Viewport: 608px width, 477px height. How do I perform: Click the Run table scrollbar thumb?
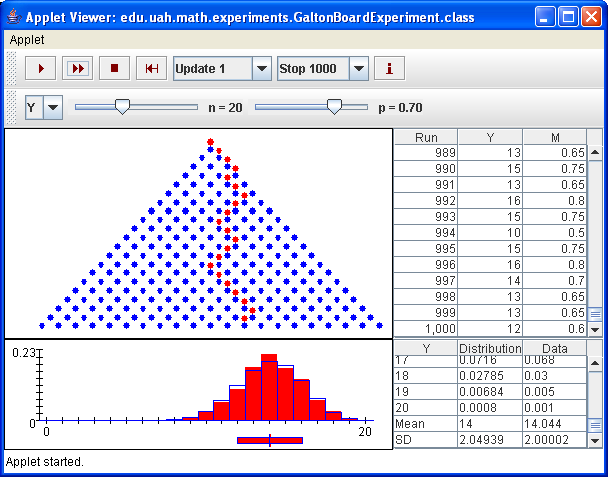pos(595,314)
